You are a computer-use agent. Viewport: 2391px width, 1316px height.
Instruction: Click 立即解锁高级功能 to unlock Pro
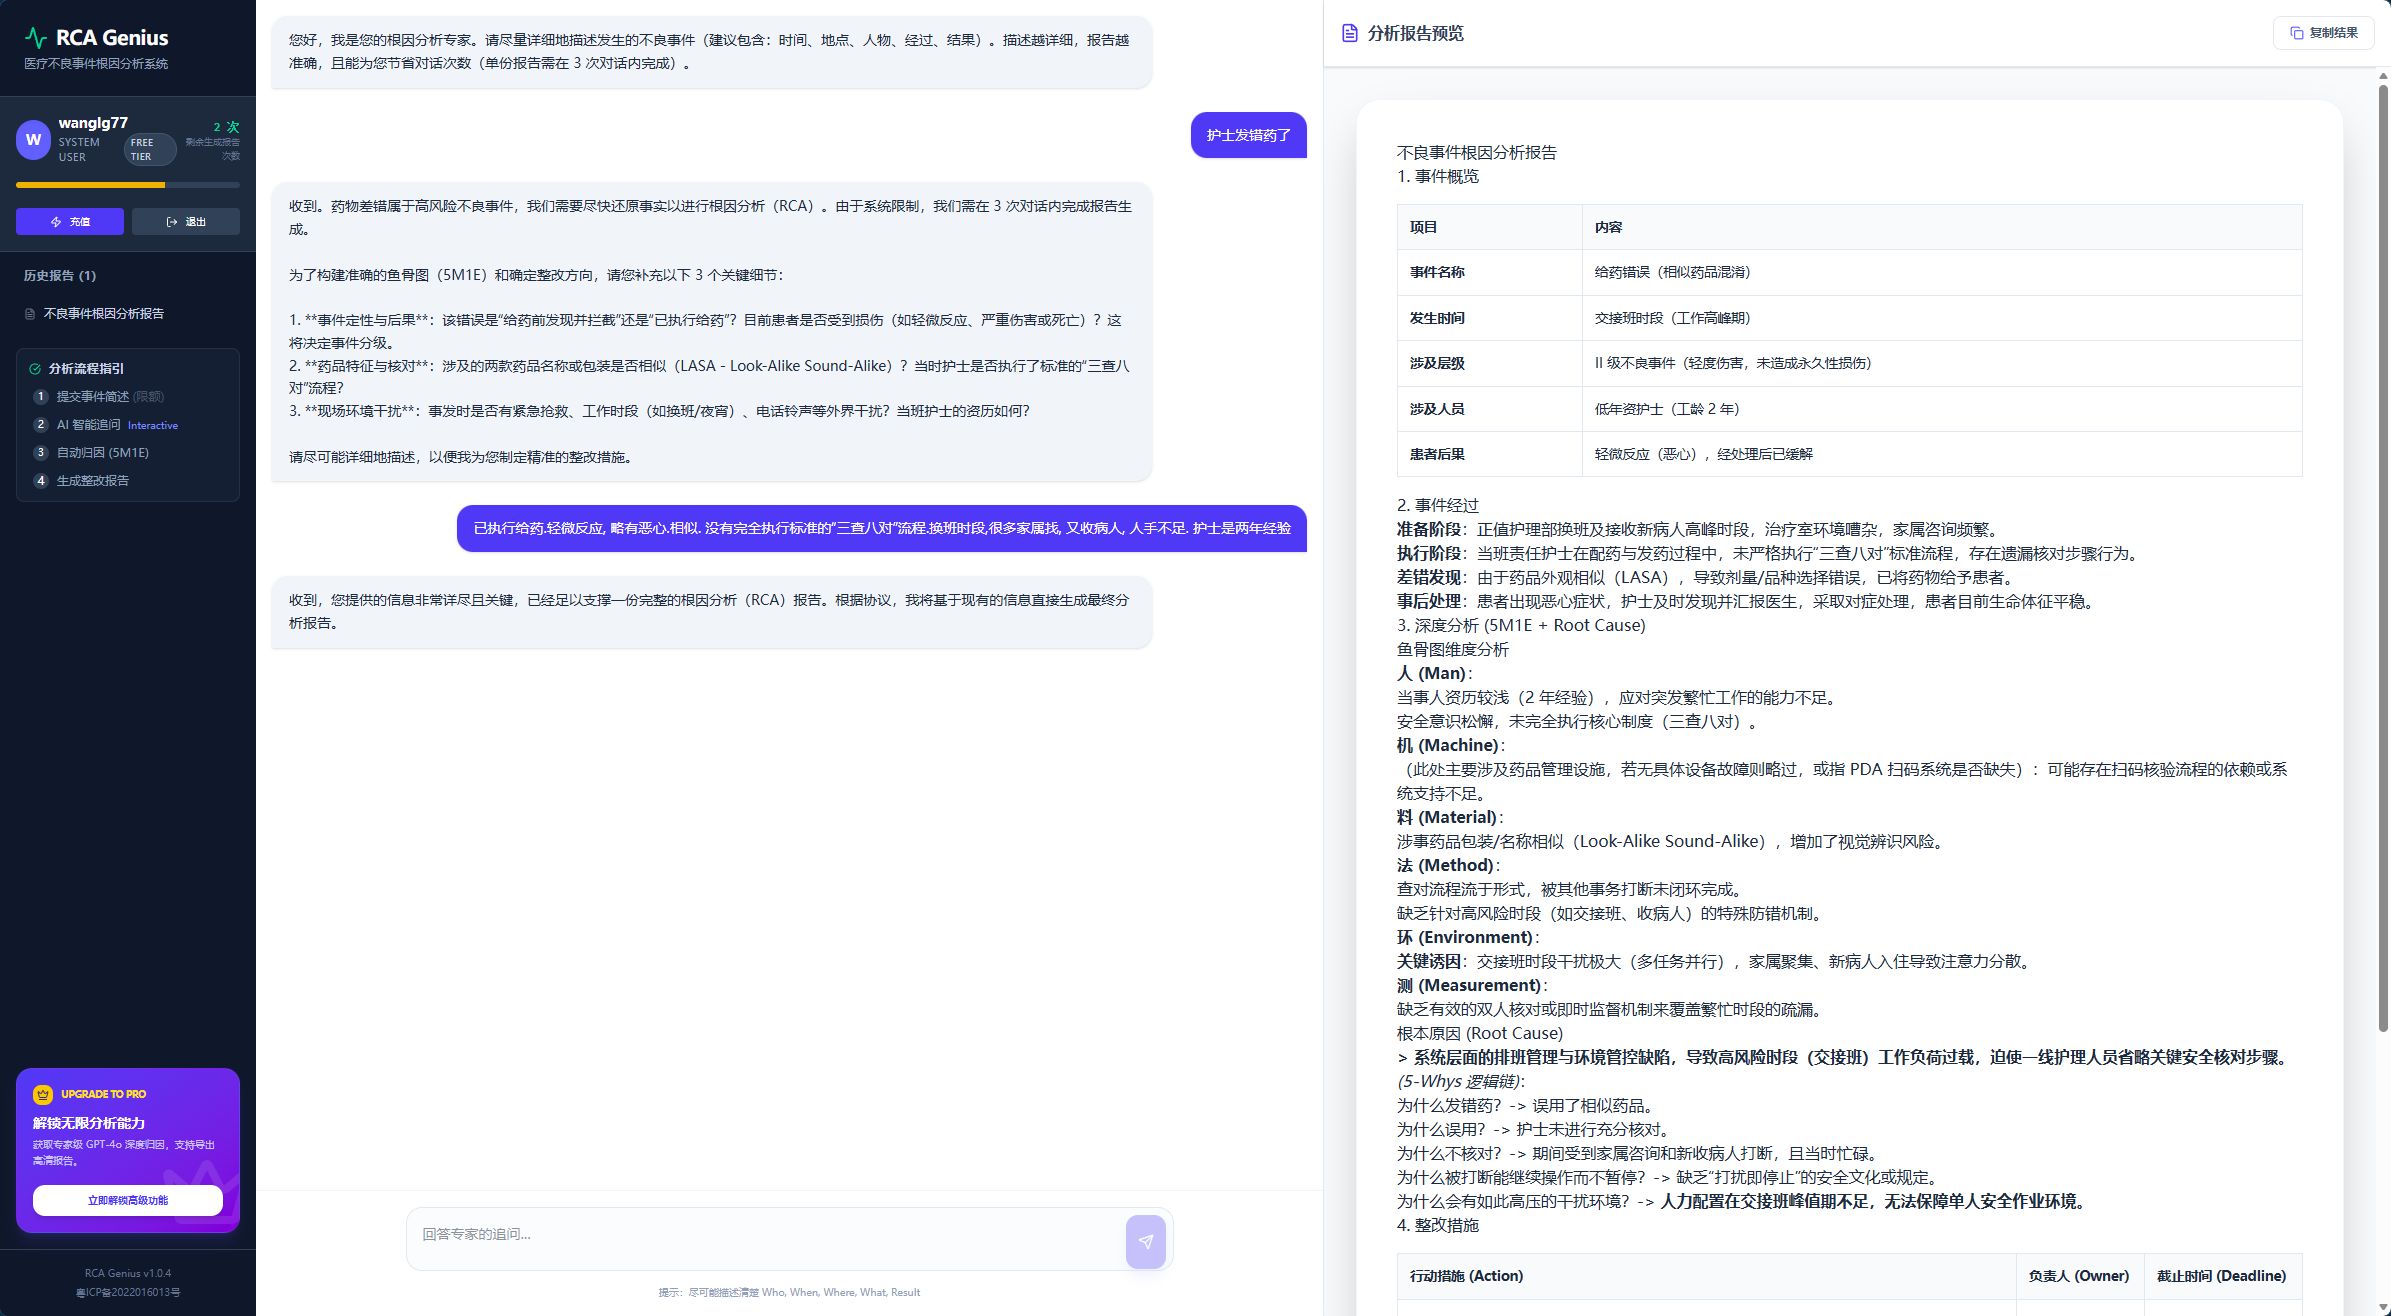tap(129, 1199)
